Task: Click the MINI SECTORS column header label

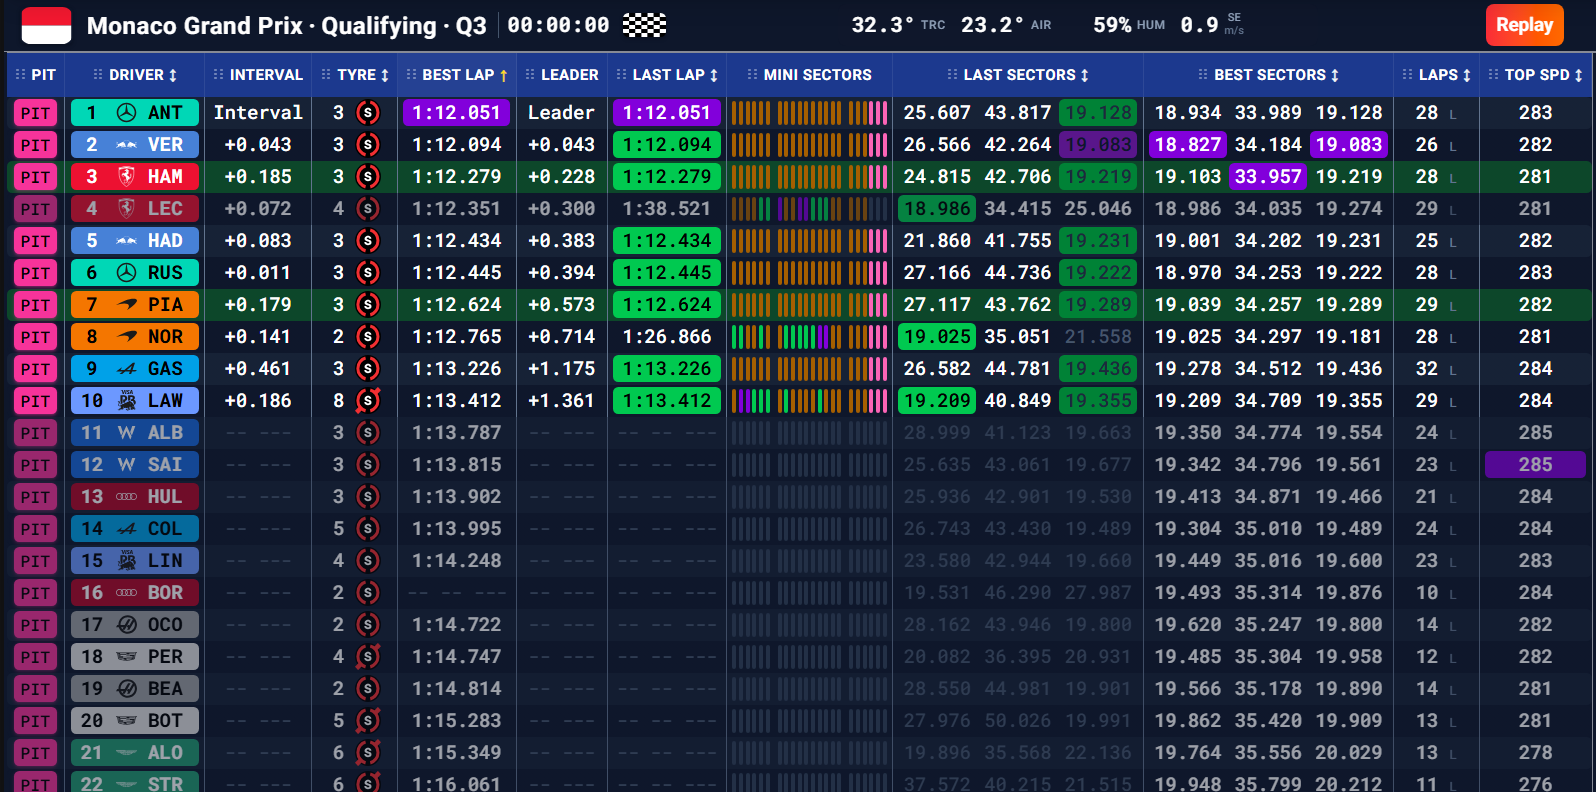Action: pyautogui.click(x=818, y=75)
